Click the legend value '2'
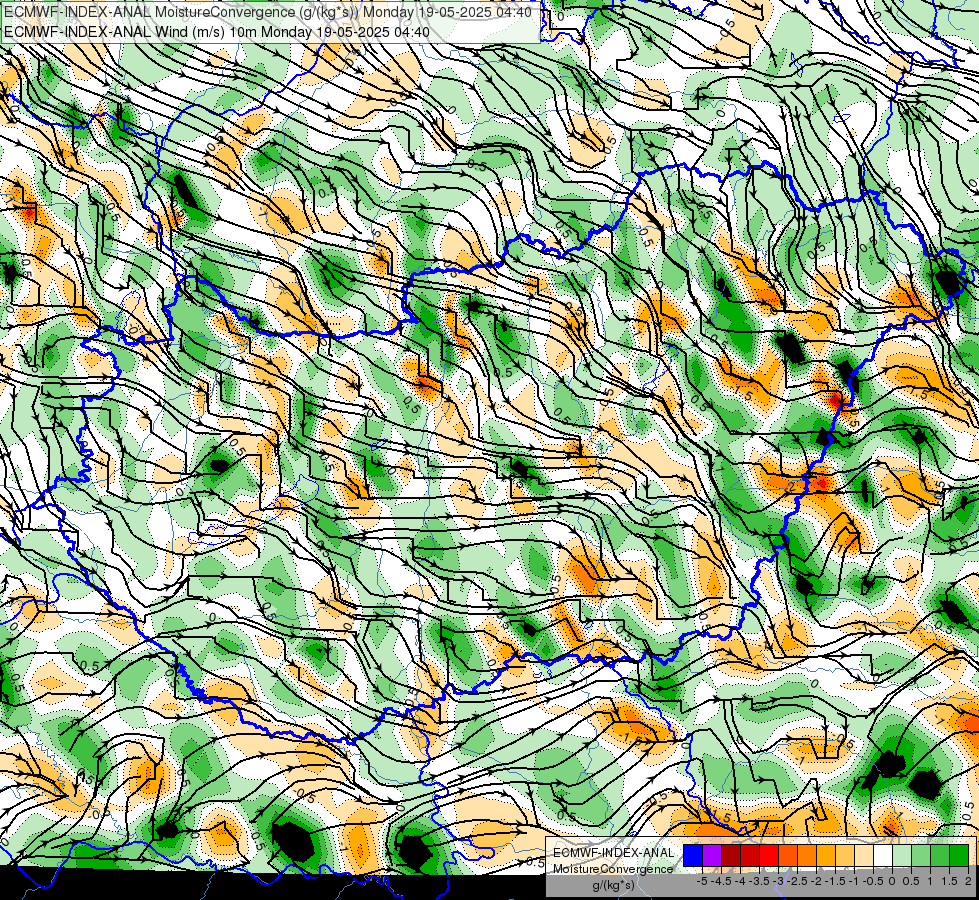The width and height of the screenshot is (979, 900). point(968,881)
